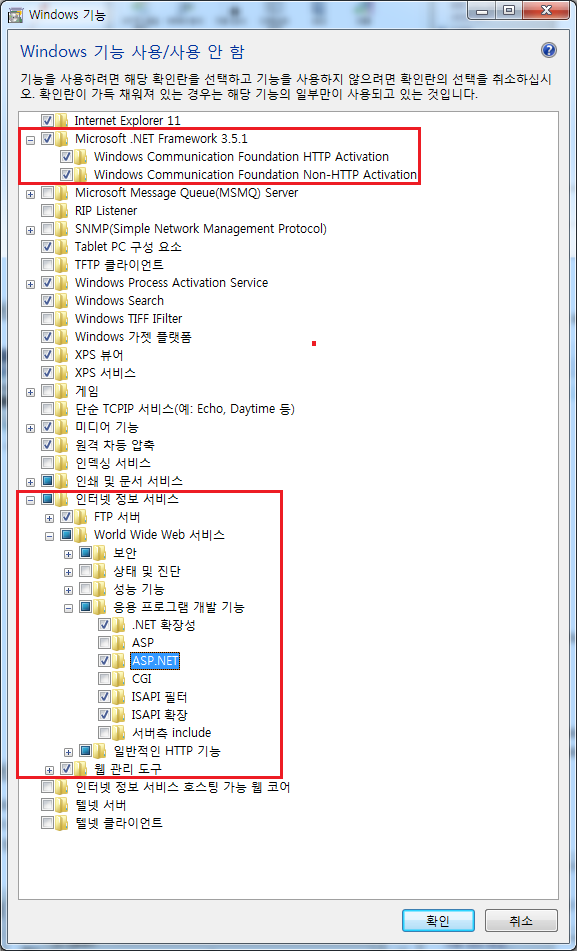Viewport: 577px width, 951px height.
Task: Select 인터넷 정보 서비스 호스팅 가능 웹 코어
Action: pos(183,787)
